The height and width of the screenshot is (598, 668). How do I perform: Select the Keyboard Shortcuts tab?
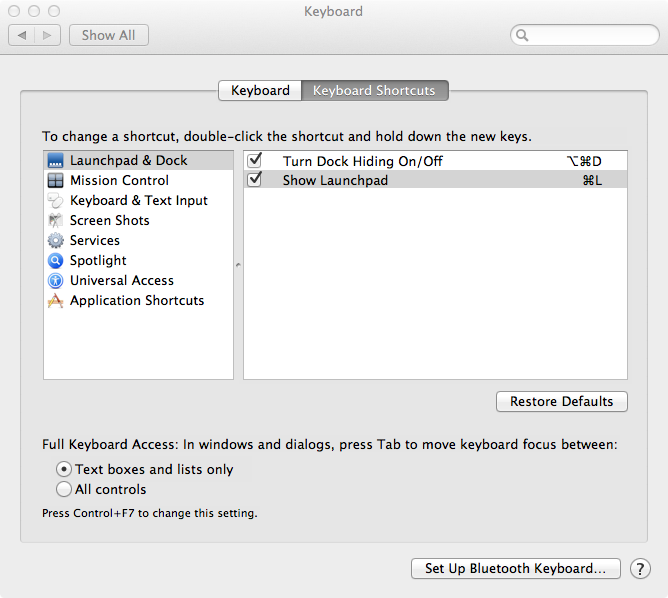pyautogui.click(x=374, y=91)
